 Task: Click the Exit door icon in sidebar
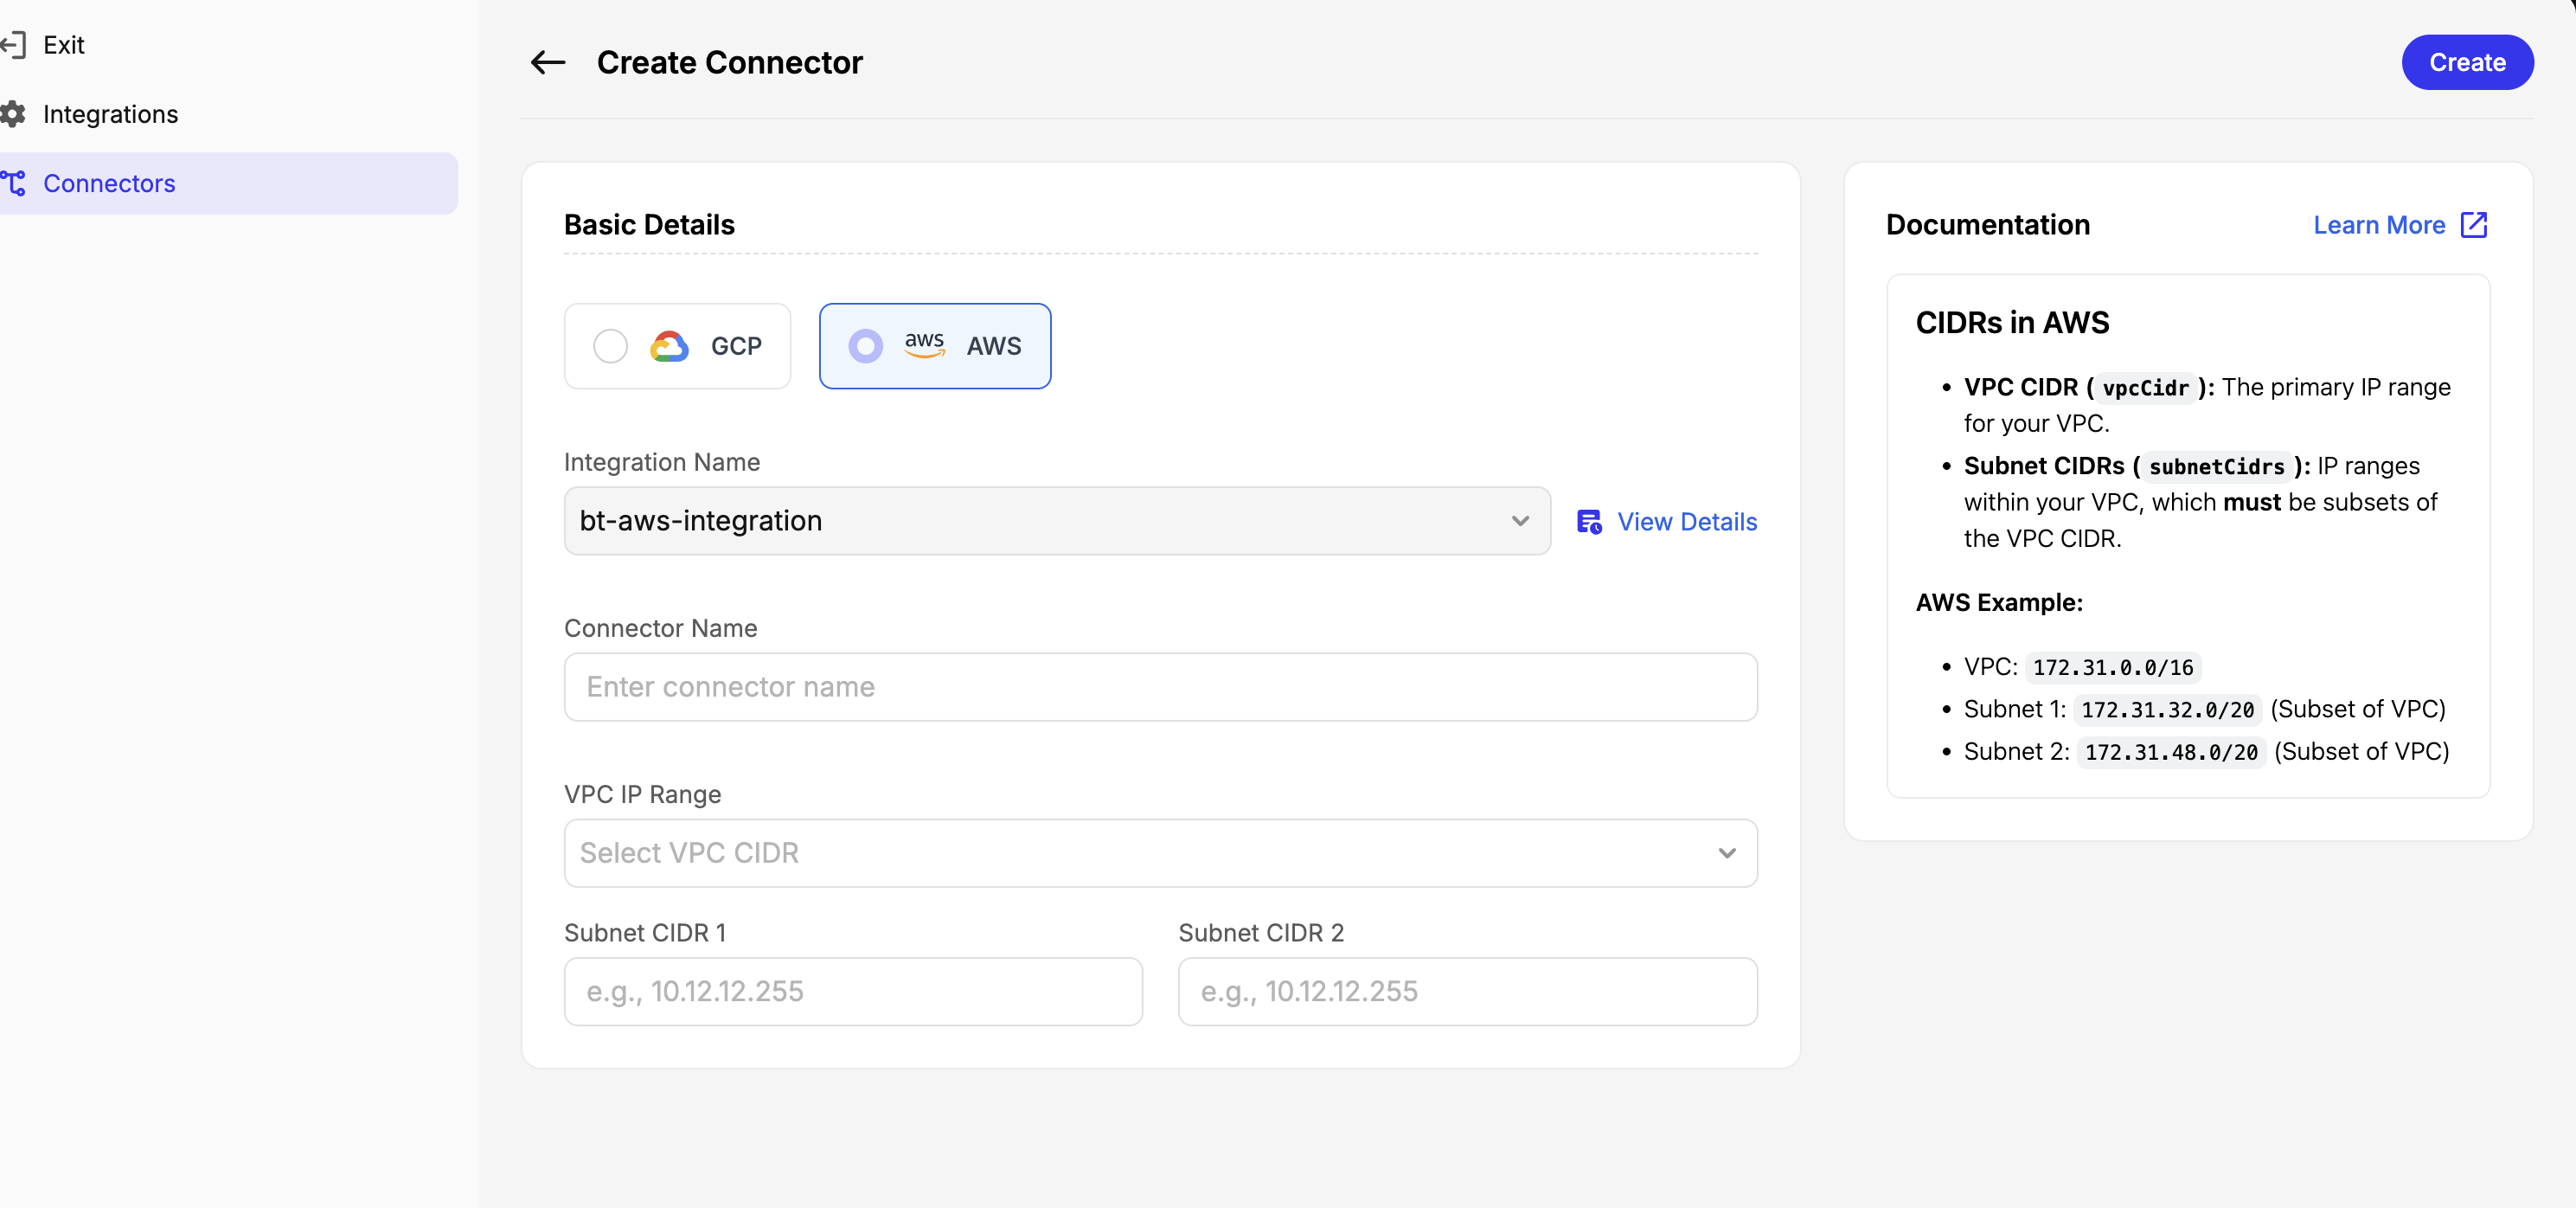click(15, 44)
